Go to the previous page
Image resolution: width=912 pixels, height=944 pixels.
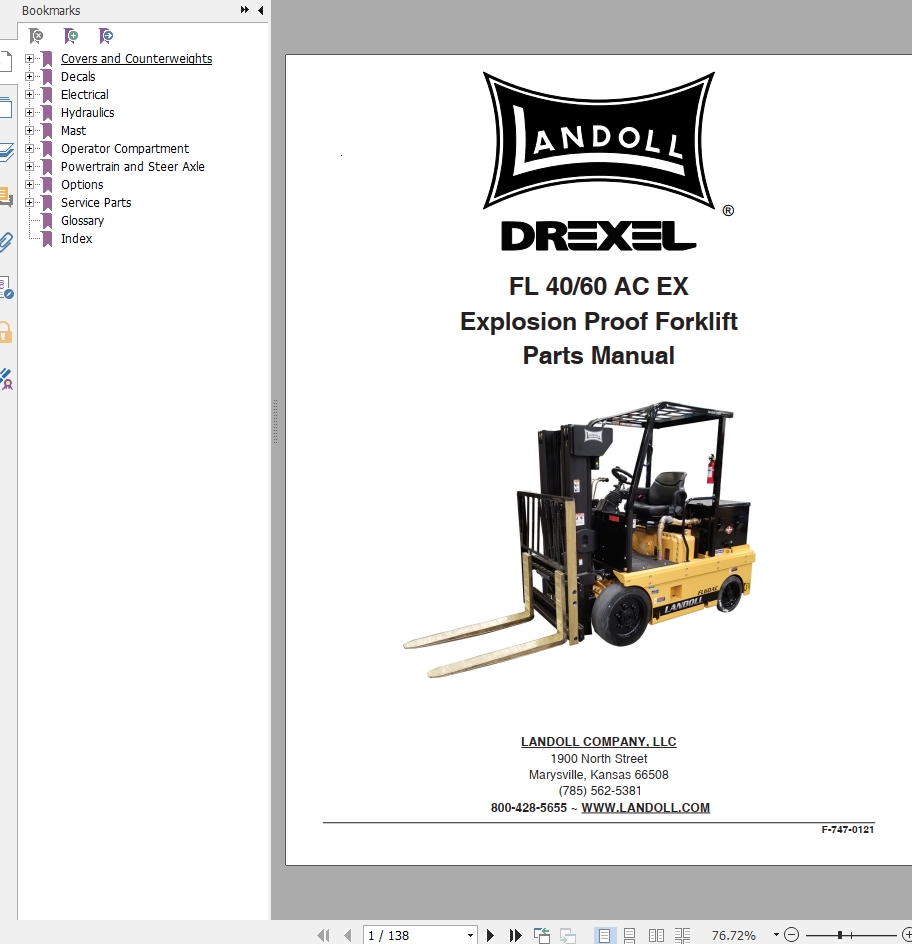[348, 935]
